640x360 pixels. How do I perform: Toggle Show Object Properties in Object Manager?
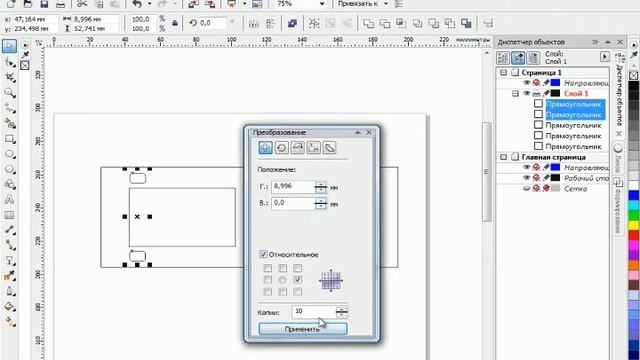(x=503, y=58)
